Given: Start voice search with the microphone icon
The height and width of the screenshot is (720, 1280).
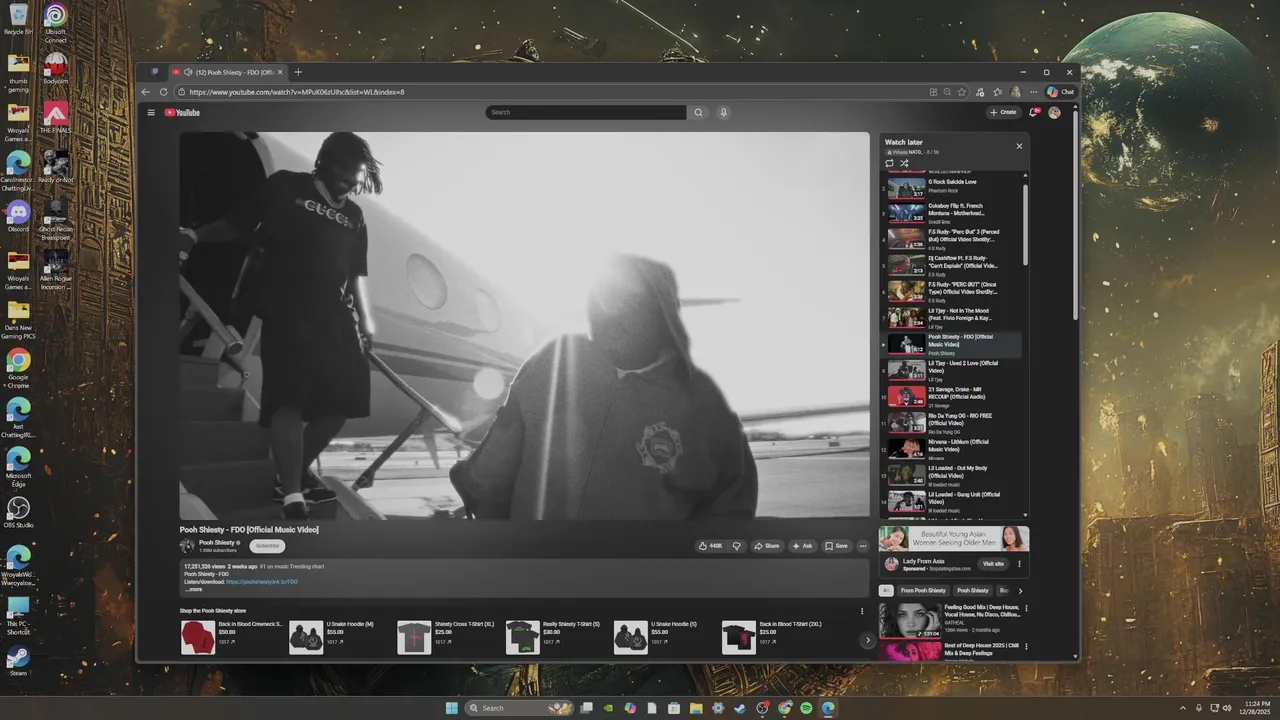Looking at the screenshot, I should tap(724, 112).
